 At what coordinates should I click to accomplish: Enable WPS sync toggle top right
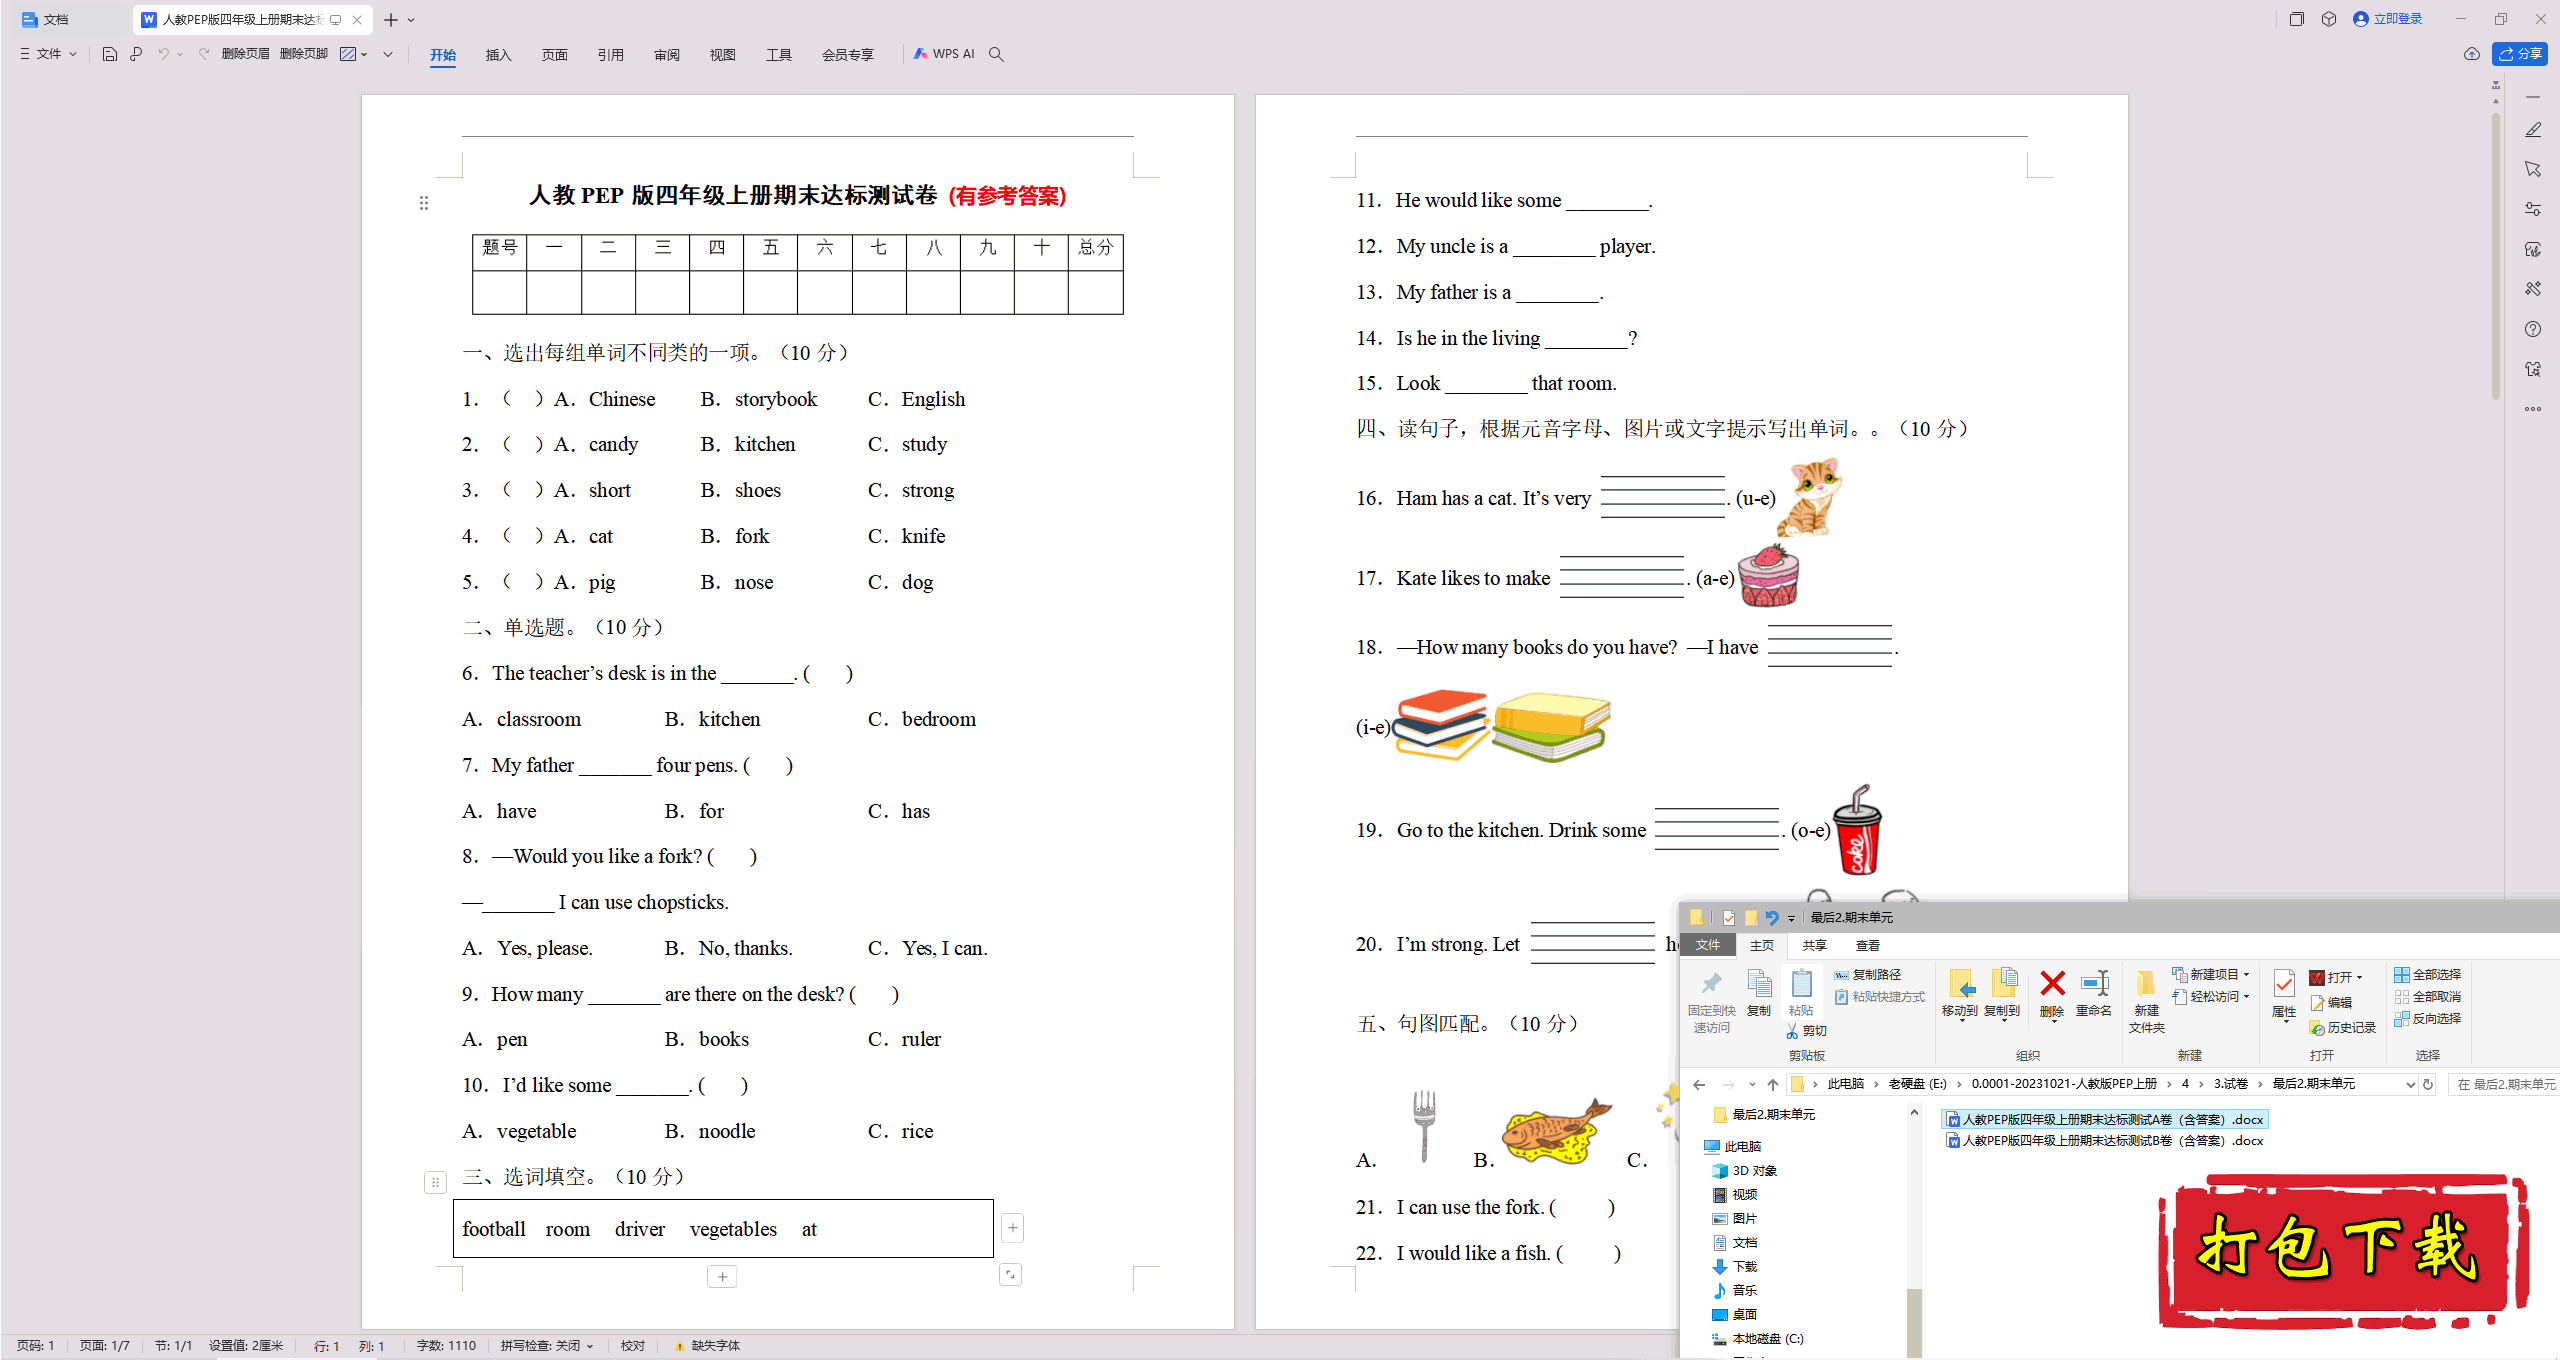coord(2472,56)
